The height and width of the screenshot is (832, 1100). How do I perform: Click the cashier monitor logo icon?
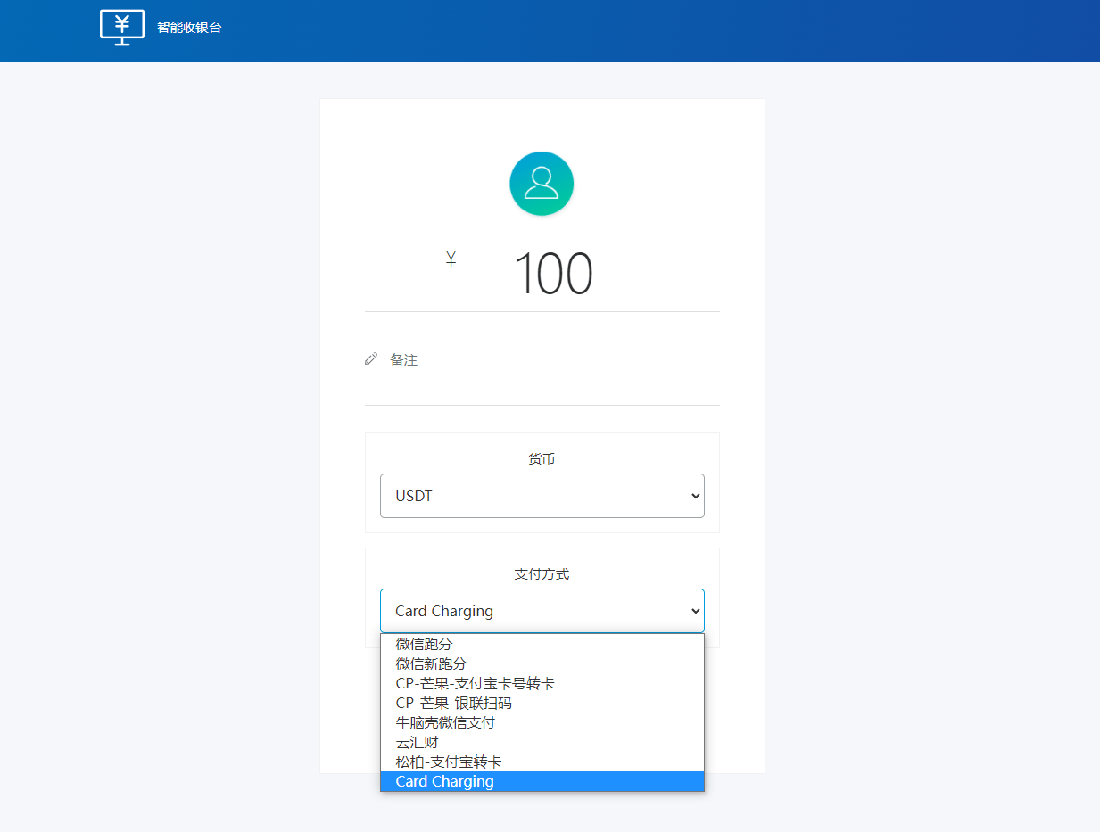click(123, 27)
